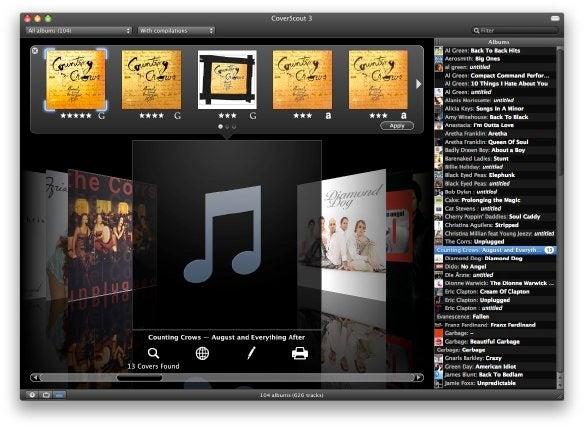
Task: Click the Apply button
Action: click(x=397, y=126)
